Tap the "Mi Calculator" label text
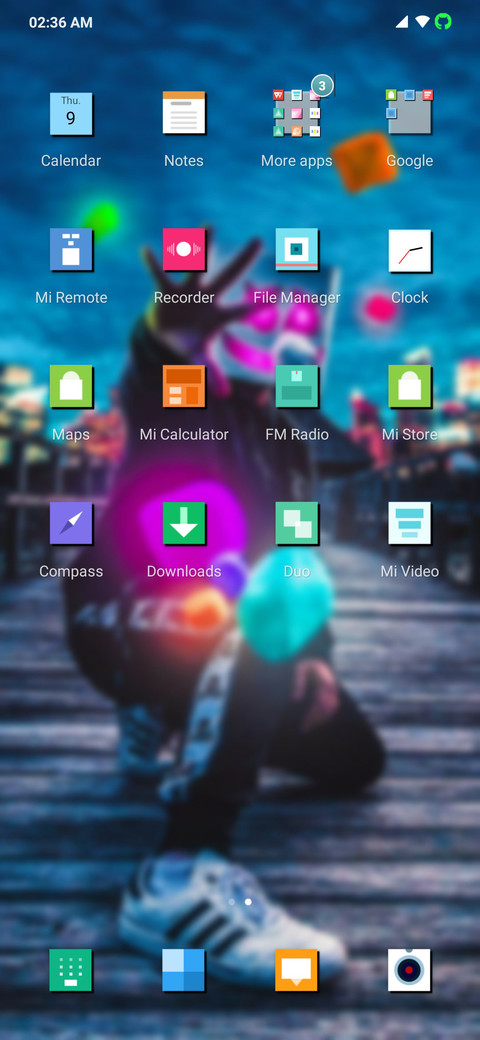 [184, 434]
